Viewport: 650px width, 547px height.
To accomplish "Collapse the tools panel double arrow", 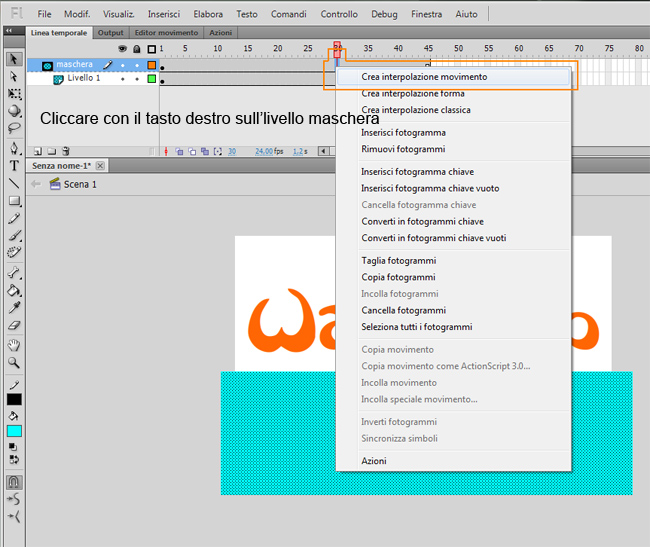I will point(8,30).
